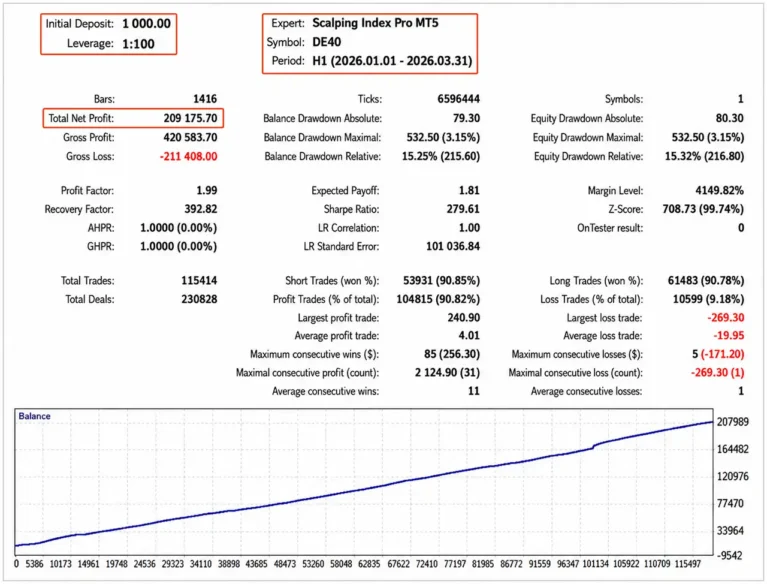
Task: Select Average consecutive losses value 1
Action: pos(741,391)
